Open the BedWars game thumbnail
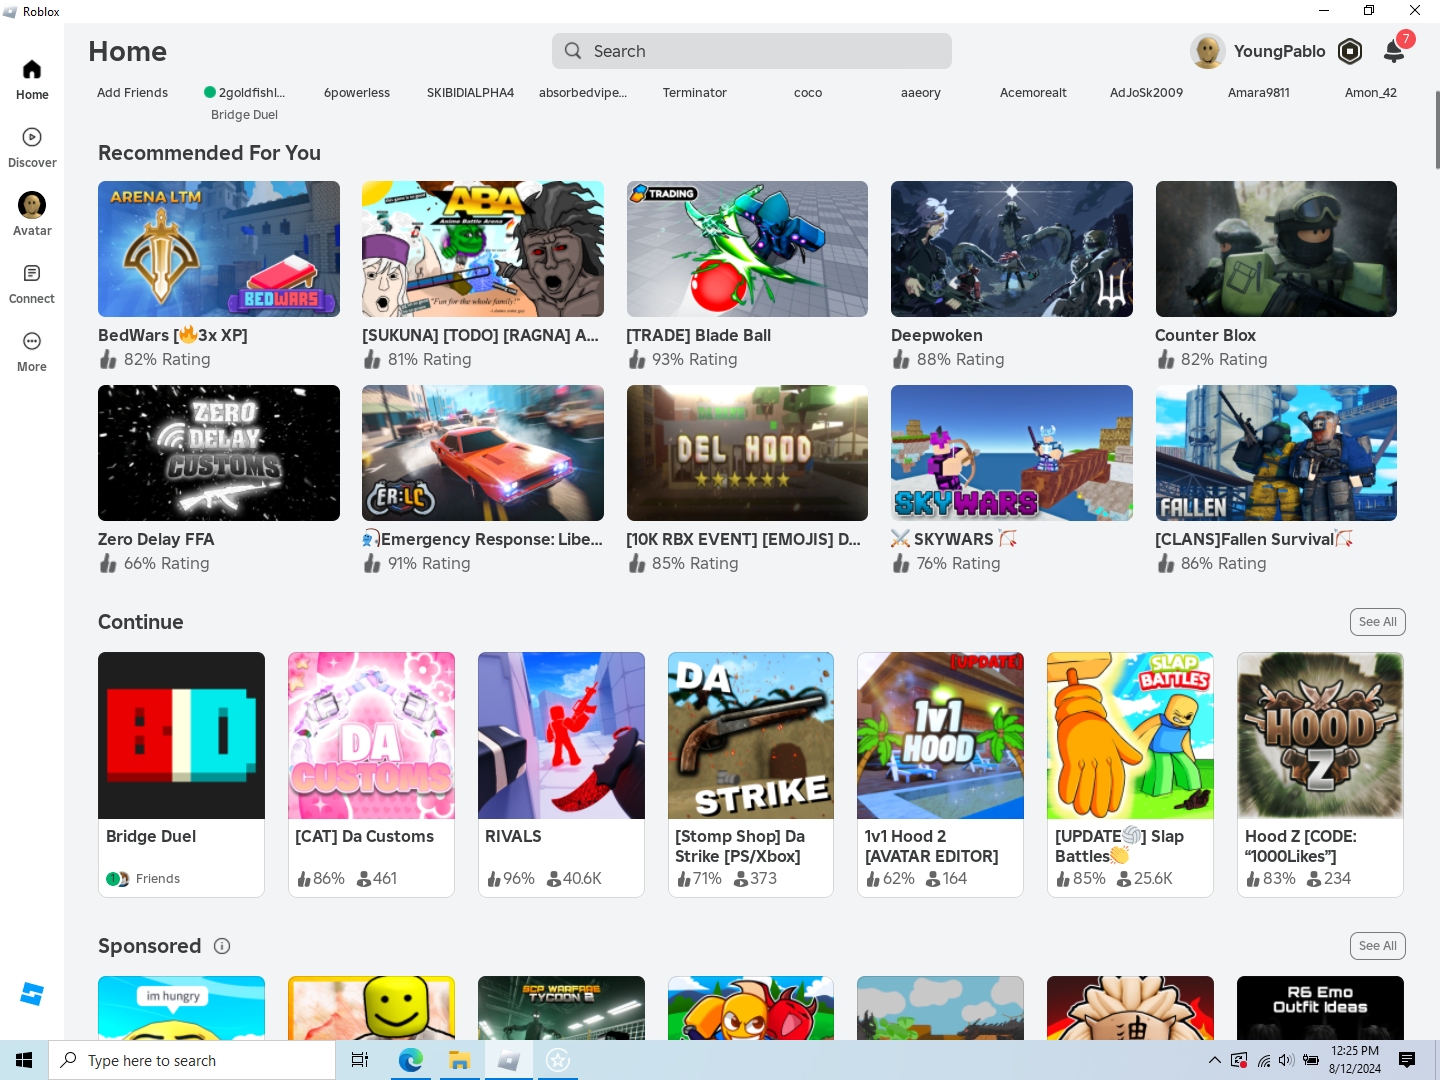Image resolution: width=1440 pixels, height=1080 pixels. 219,249
